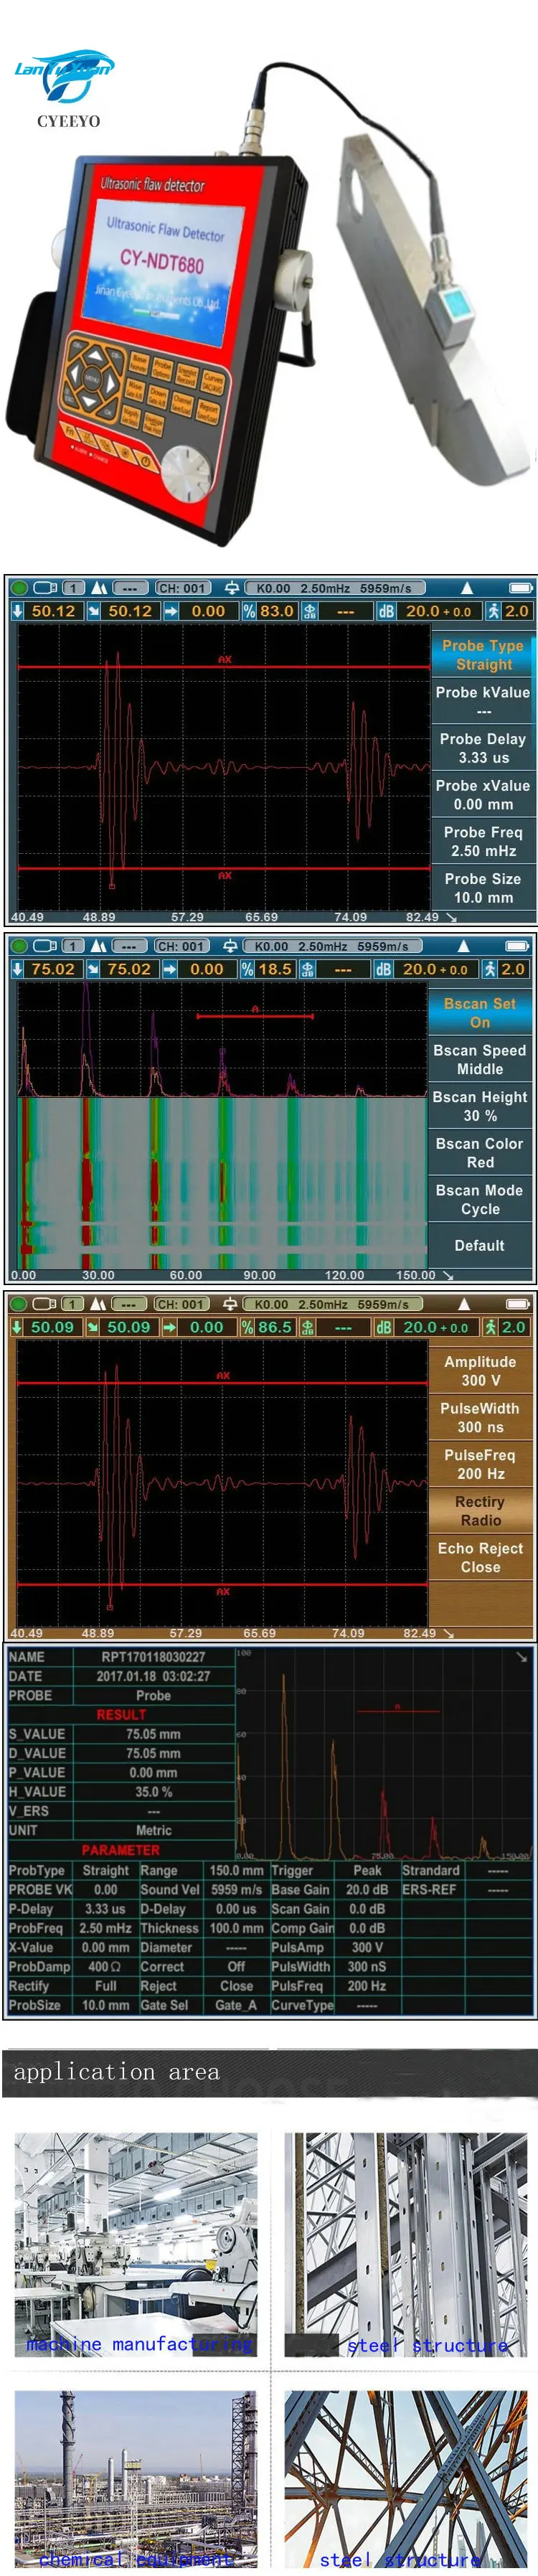This screenshot has height=2576, width=538.
Task: Toggle Bscan Set On
Action: (480, 1013)
